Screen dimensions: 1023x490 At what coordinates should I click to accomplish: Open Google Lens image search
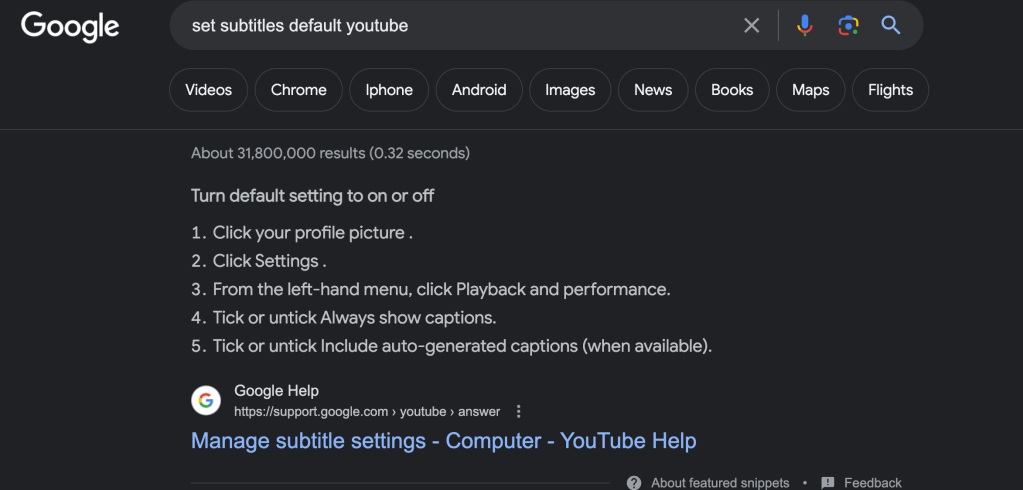click(x=847, y=25)
